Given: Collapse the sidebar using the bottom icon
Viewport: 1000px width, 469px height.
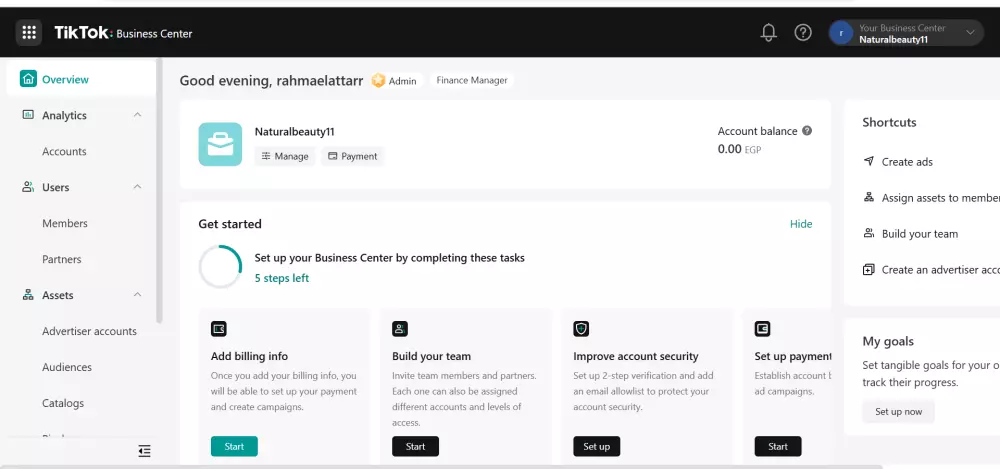Looking at the screenshot, I should pyautogui.click(x=145, y=451).
